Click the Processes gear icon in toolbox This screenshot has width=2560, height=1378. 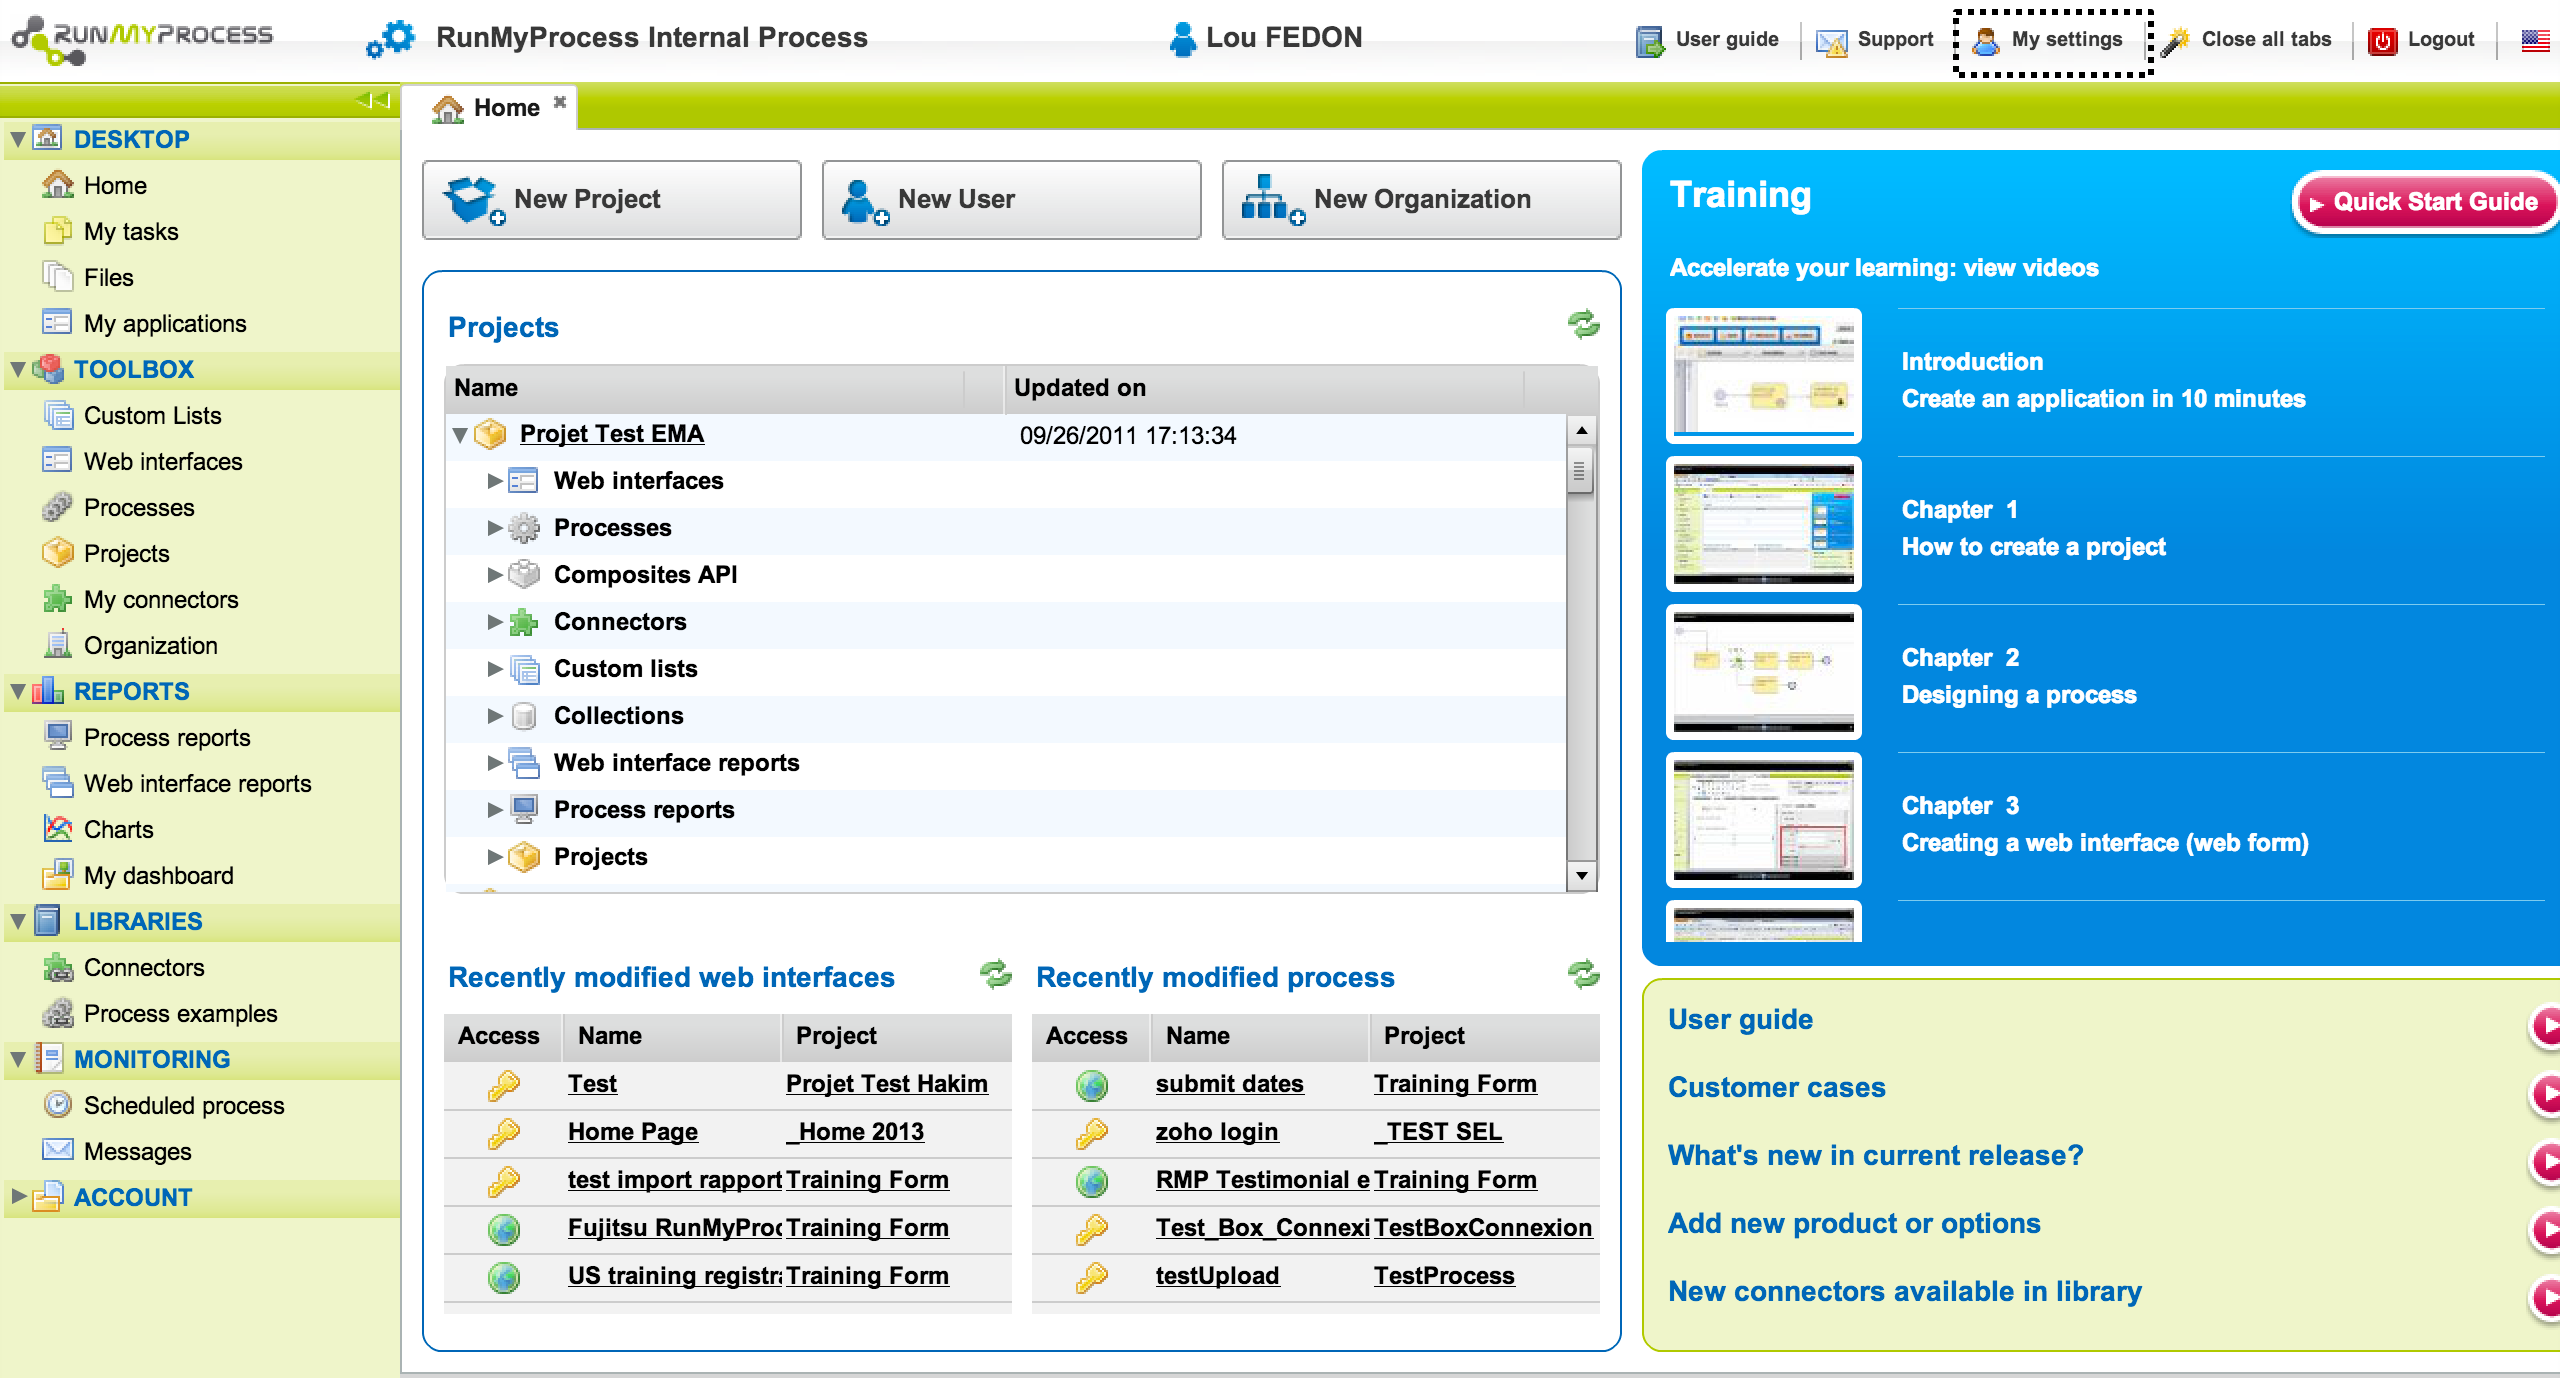tap(58, 507)
